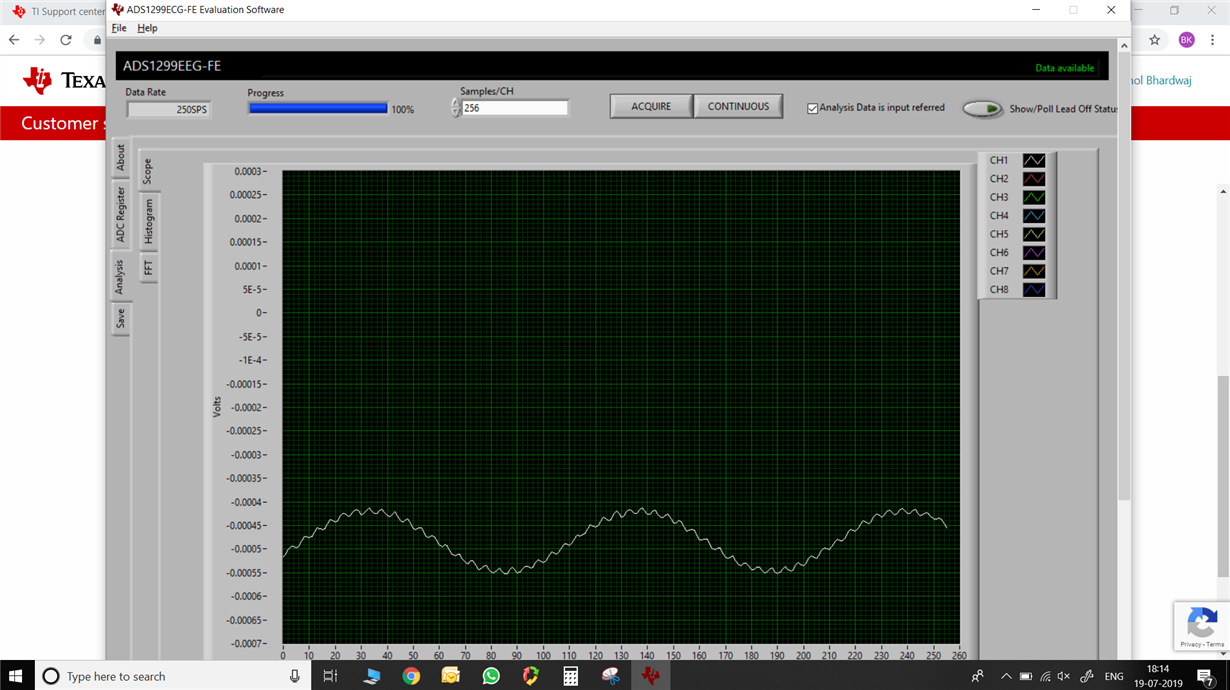Increment or decrement Samples/CH stepper arrows
1230x690 pixels.
[x=456, y=107]
